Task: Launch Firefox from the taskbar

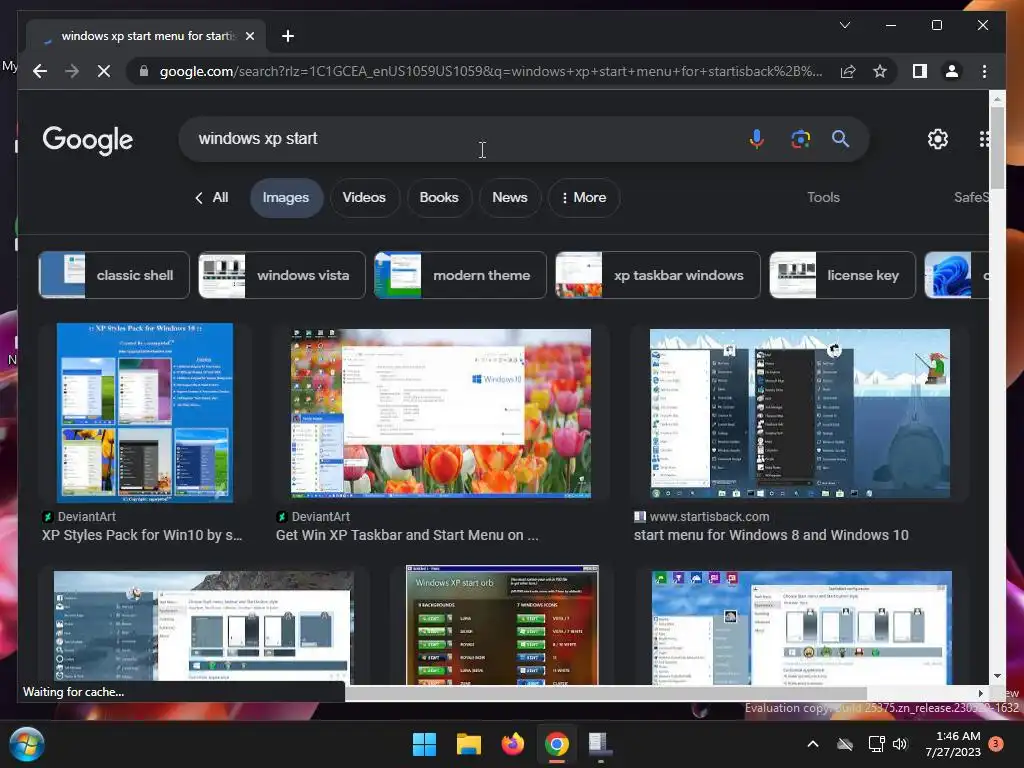Action: (513, 744)
